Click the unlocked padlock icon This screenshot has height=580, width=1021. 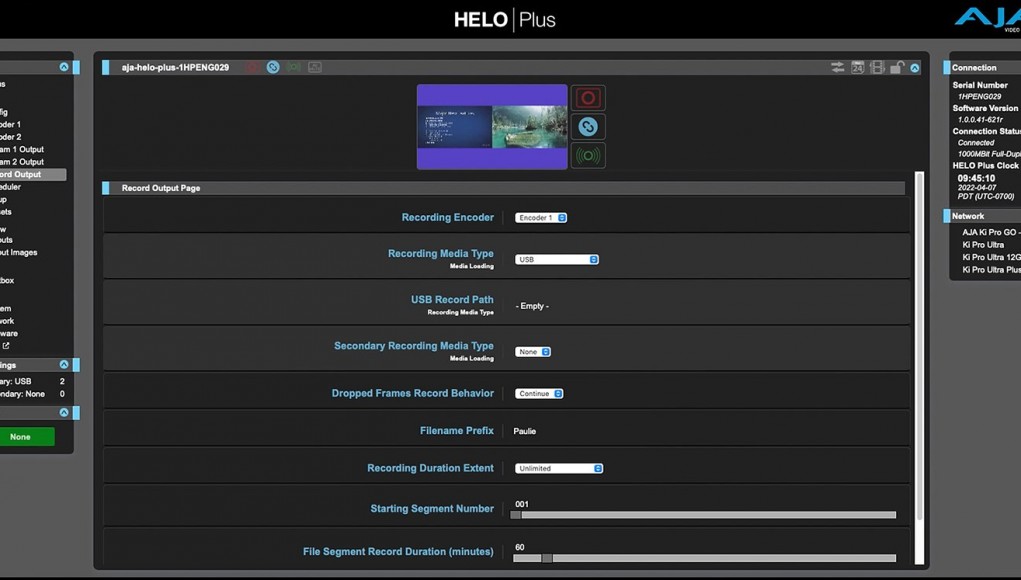[897, 67]
